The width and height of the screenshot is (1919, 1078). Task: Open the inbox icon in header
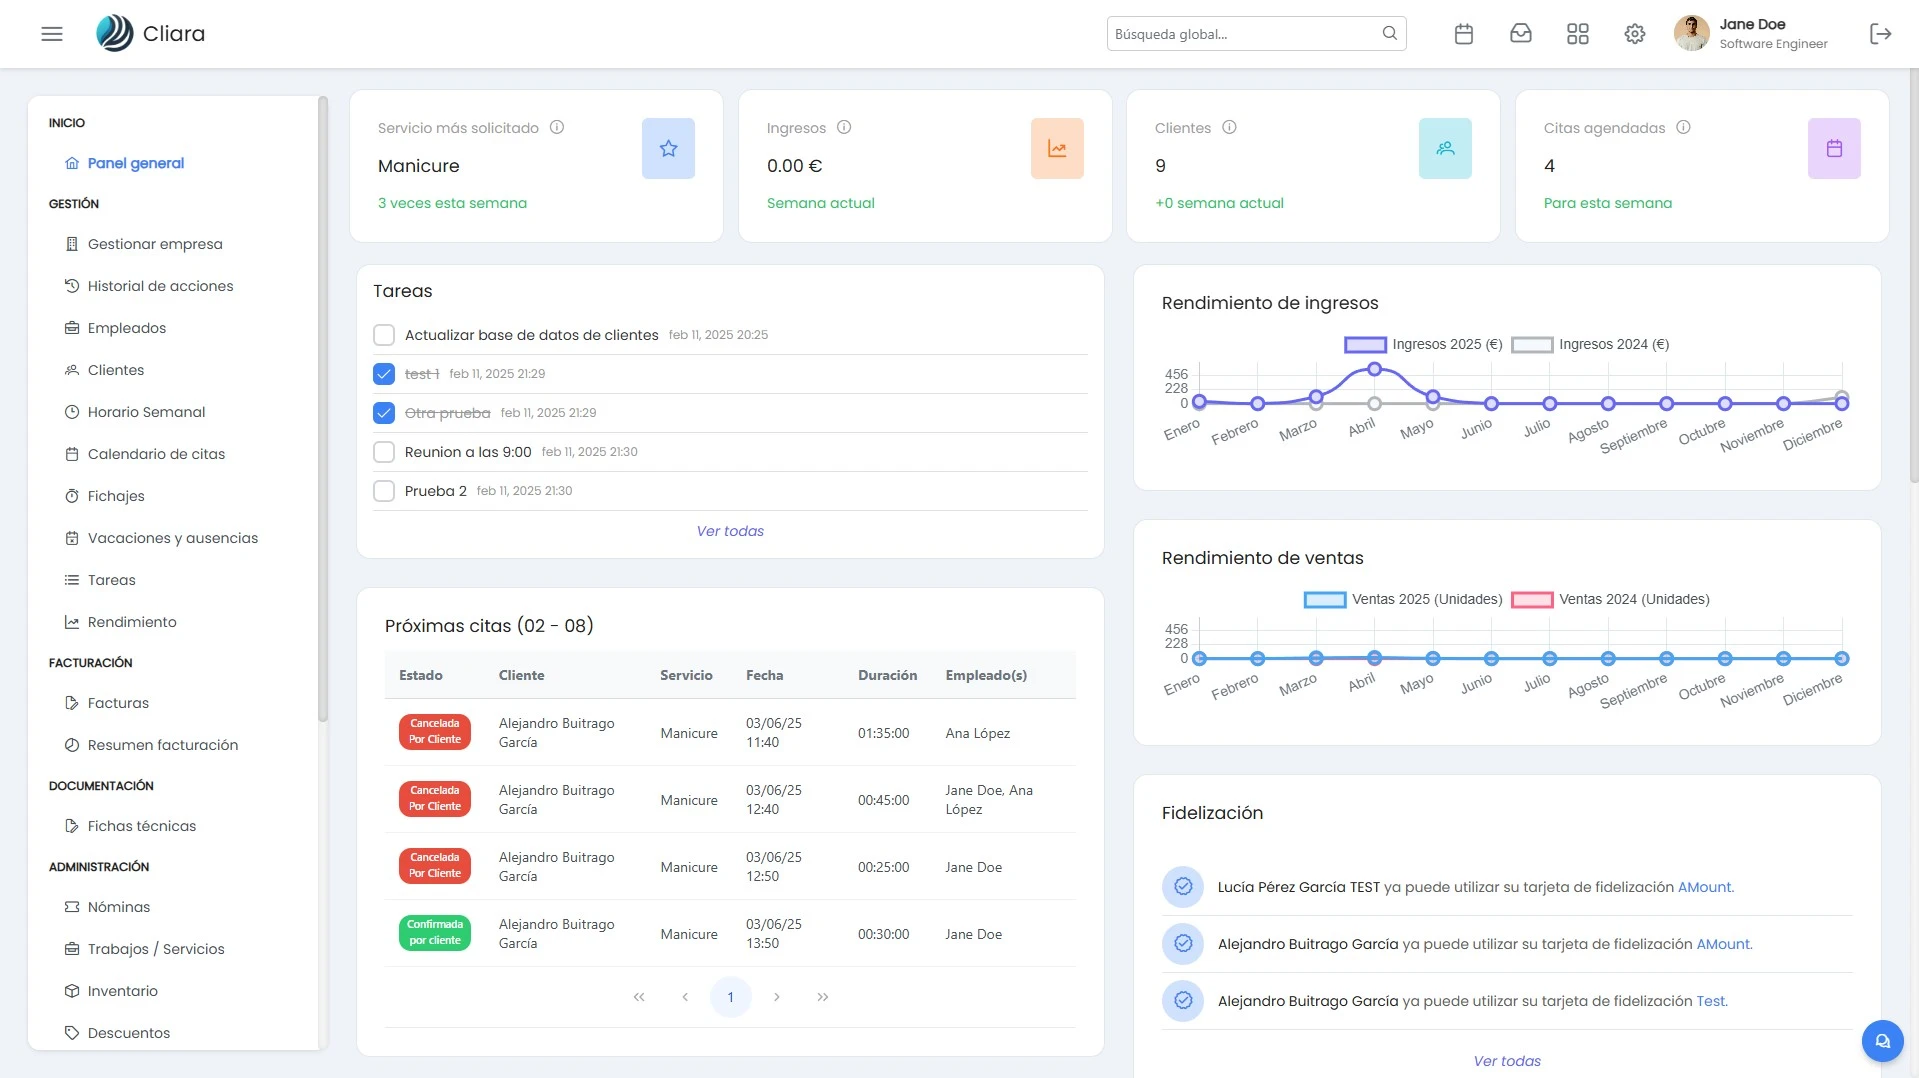1520,34
